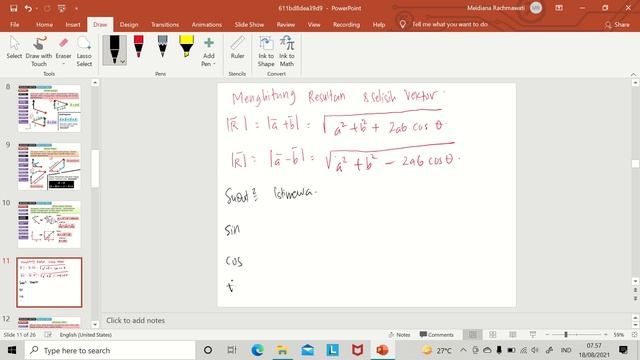Open the Comments pane

tap(436, 335)
